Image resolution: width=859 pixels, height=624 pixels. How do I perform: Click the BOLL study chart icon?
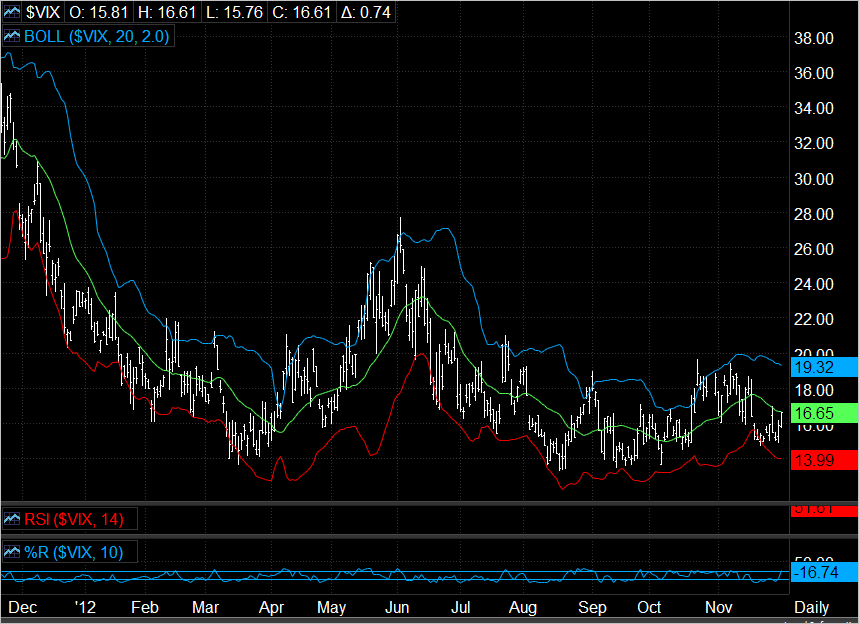pyautogui.click(x=13, y=35)
